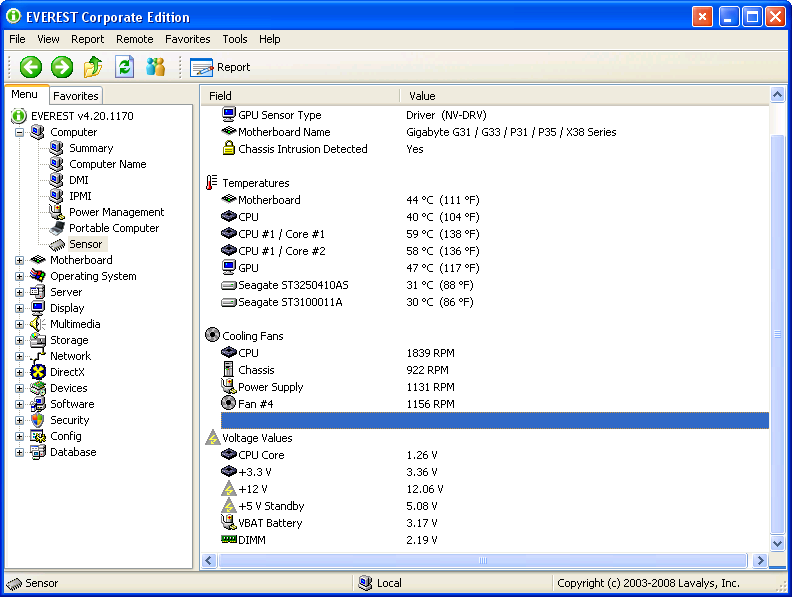The image size is (792, 597).
Task: Click the Portable Computer laptop icon
Action: 57,228
